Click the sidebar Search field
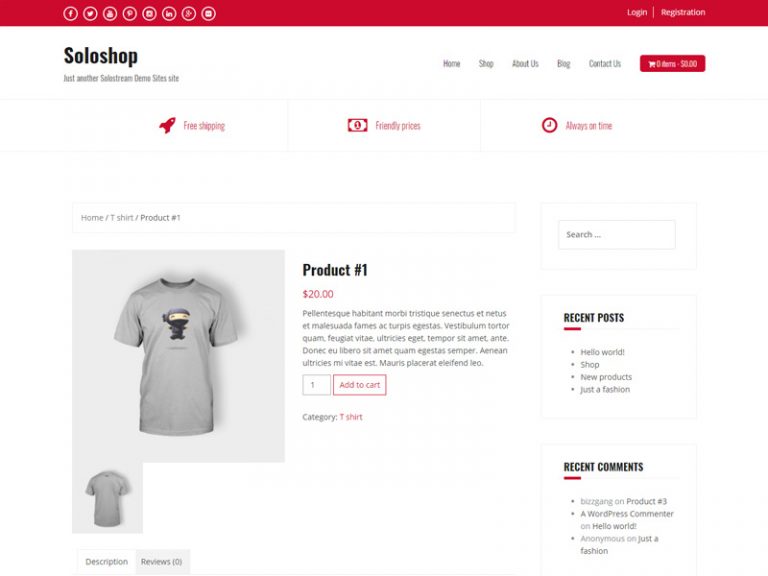 pyautogui.click(x=617, y=235)
